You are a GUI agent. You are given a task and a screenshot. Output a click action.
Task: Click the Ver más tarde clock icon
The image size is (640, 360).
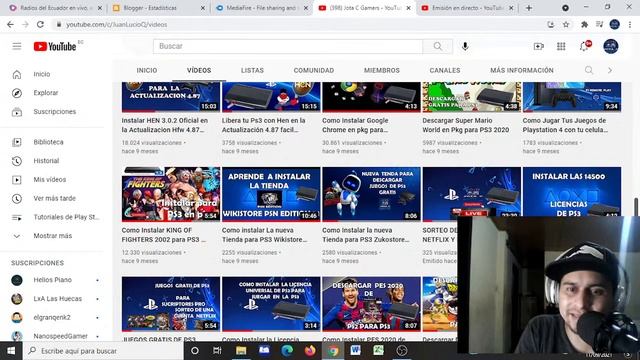coord(17,198)
